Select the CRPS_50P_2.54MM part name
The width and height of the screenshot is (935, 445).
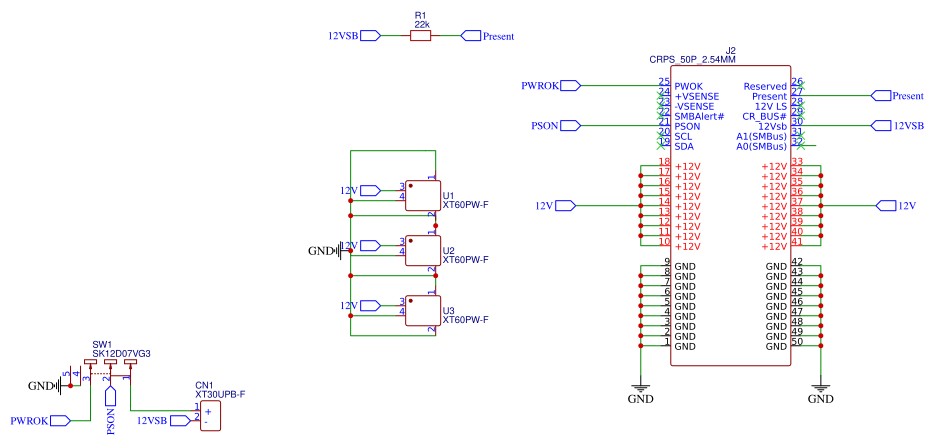point(692,60)
